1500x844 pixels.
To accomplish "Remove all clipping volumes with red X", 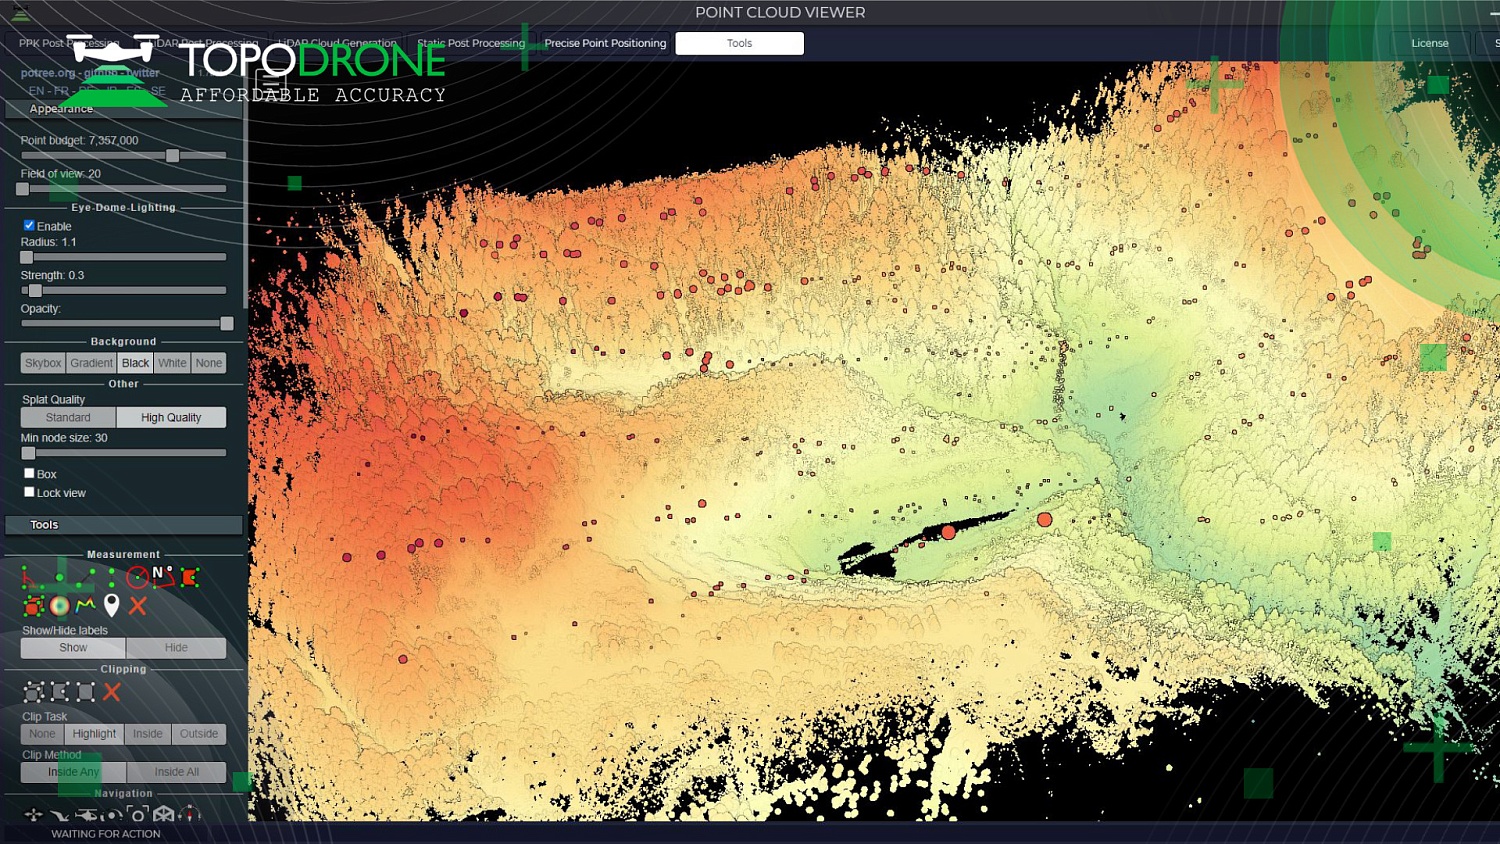I will click(x=112, y=692).
